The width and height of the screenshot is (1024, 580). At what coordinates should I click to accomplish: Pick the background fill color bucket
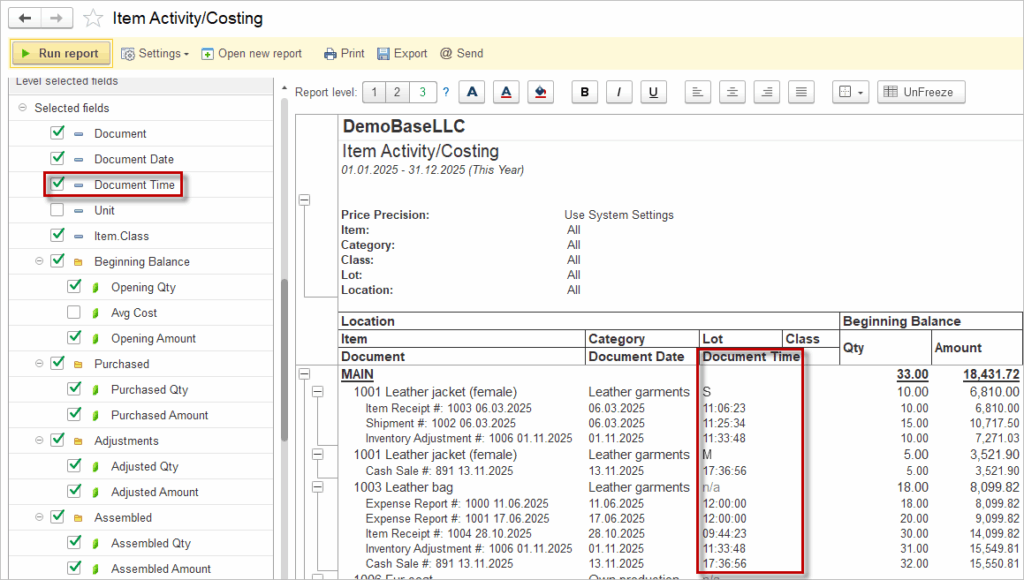pos(540,92)
